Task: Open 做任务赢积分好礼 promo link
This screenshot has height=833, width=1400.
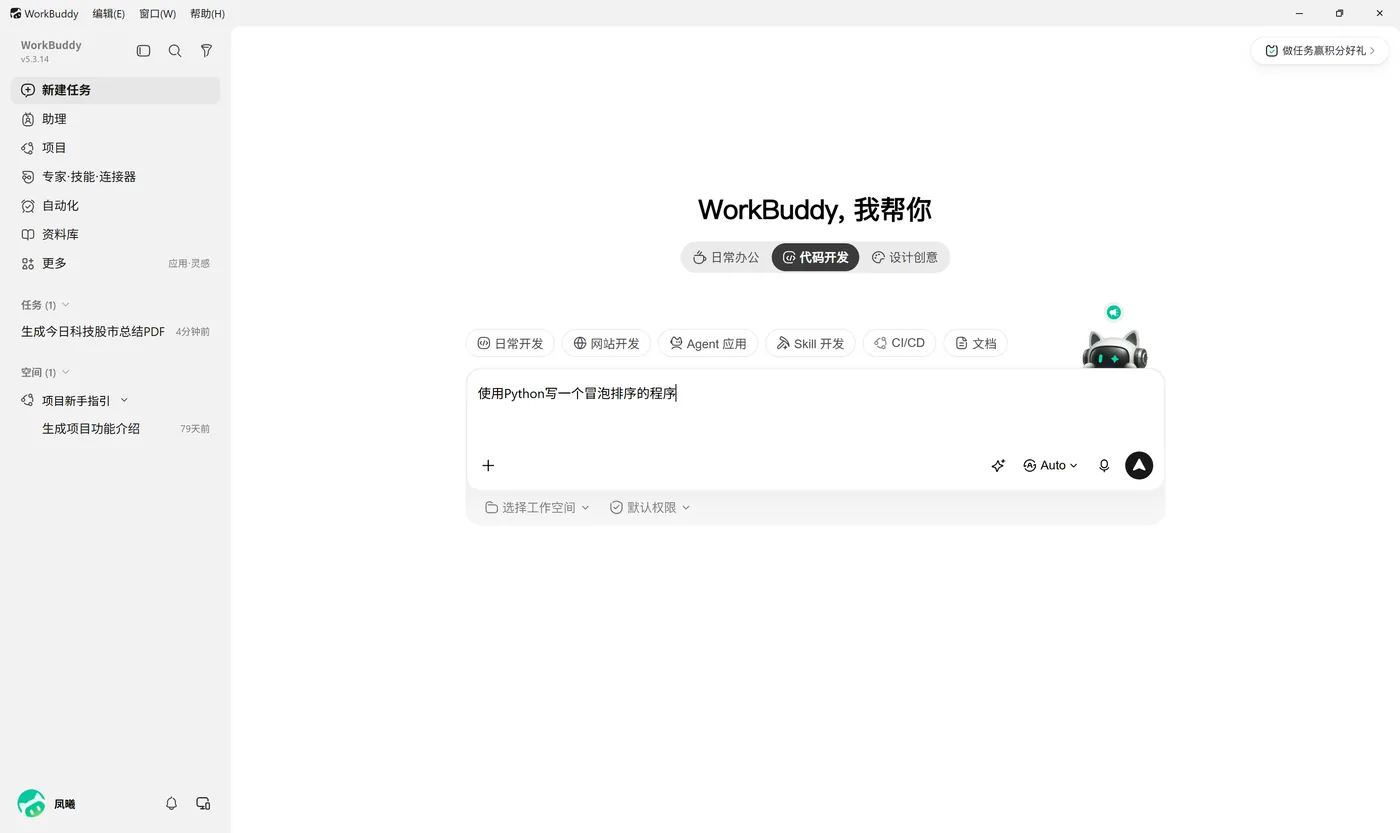Action: click(1320, 50)
